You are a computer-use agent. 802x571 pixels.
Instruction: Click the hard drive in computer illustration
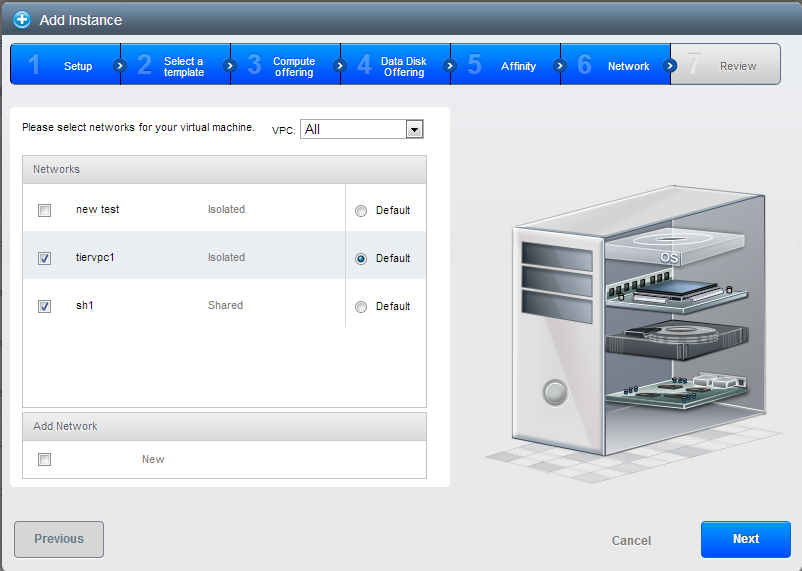coord(676,340)
